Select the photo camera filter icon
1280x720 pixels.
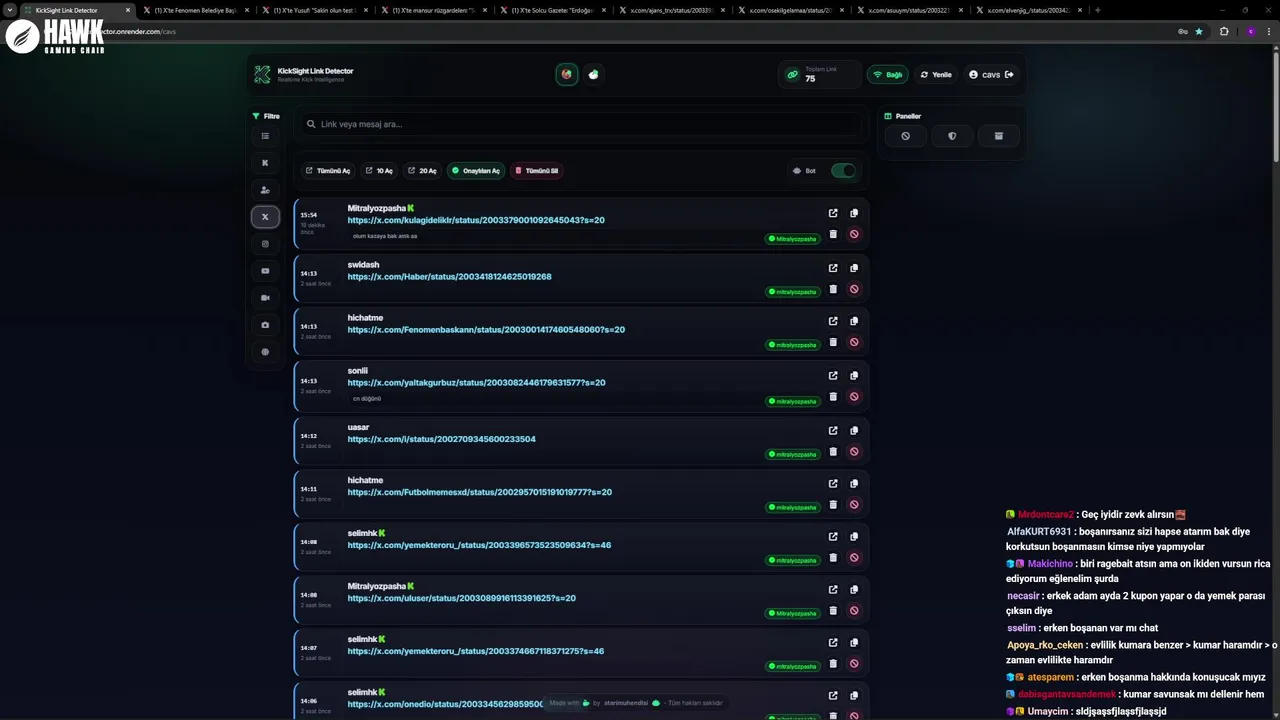pyautogui.click(x=265, y=325)
